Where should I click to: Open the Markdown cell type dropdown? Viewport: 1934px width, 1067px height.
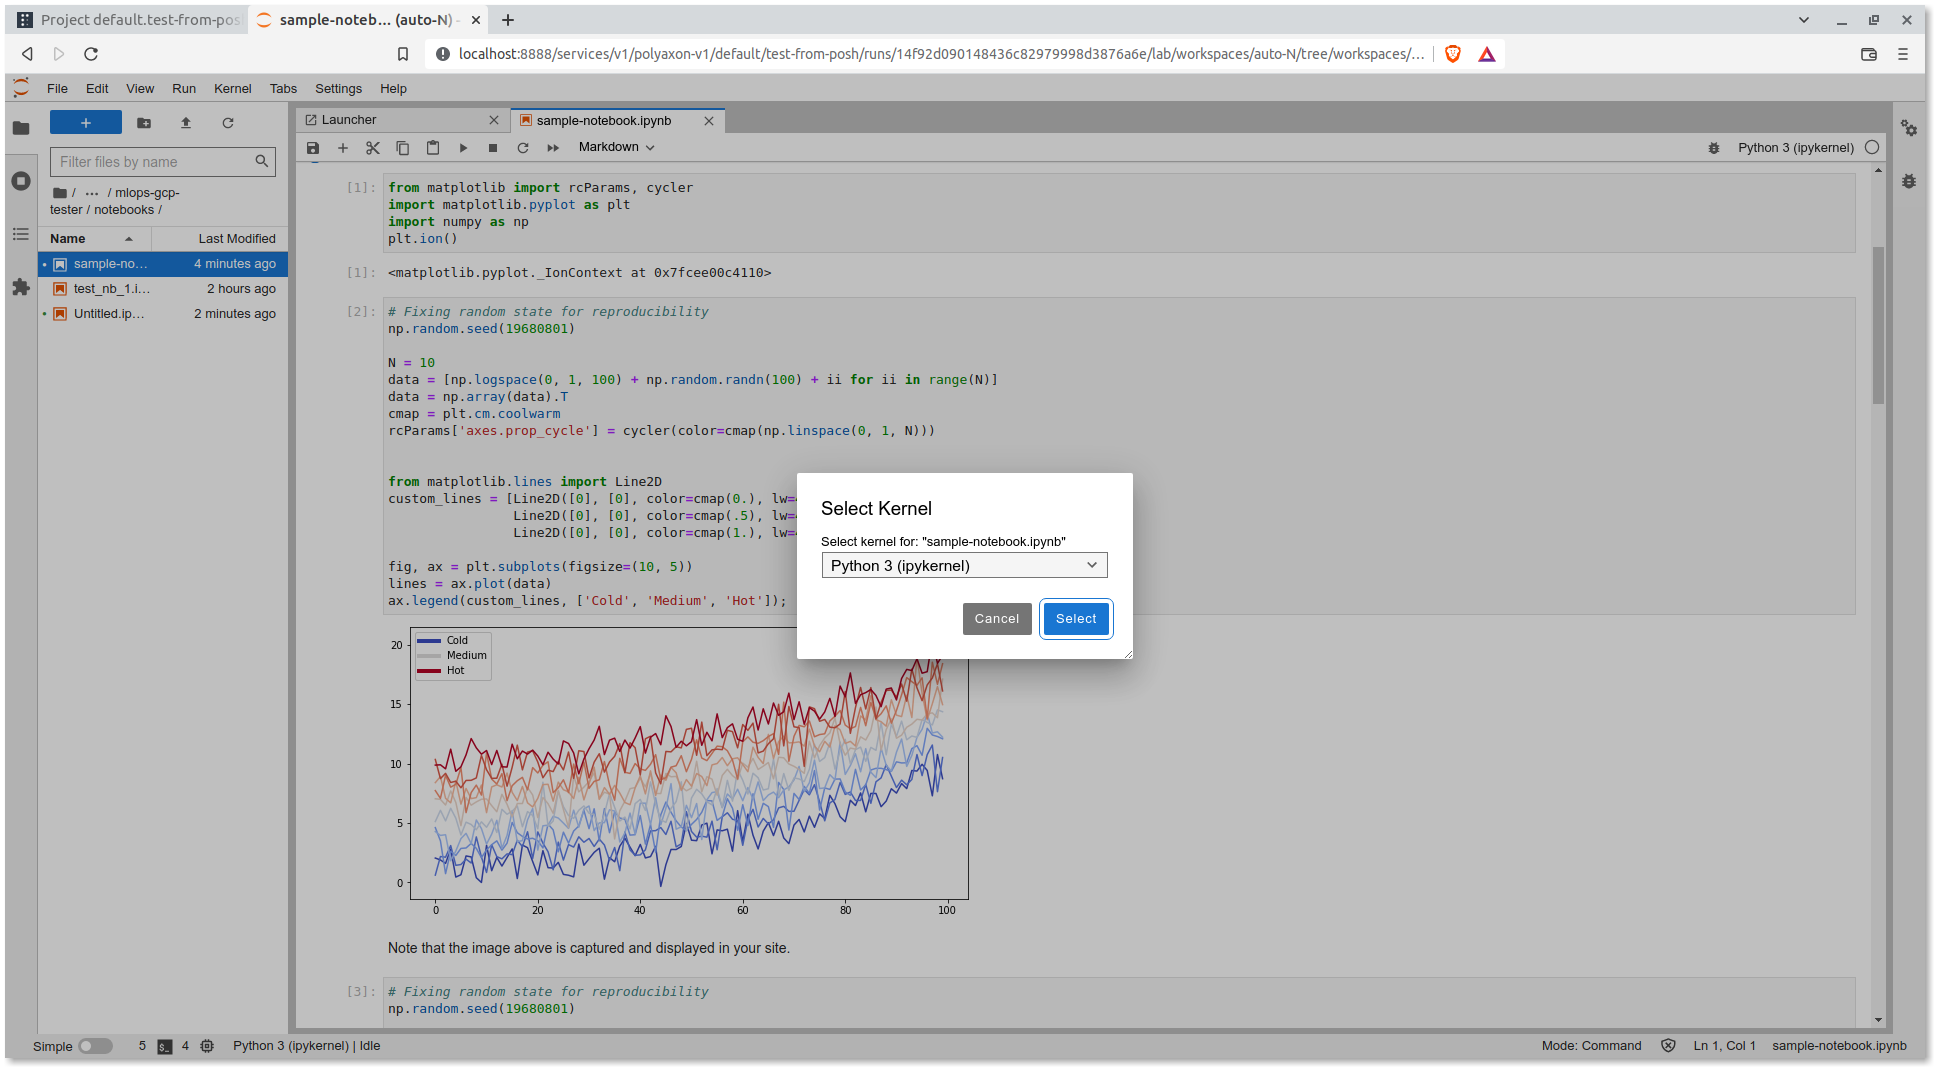[x=617, y=147]
